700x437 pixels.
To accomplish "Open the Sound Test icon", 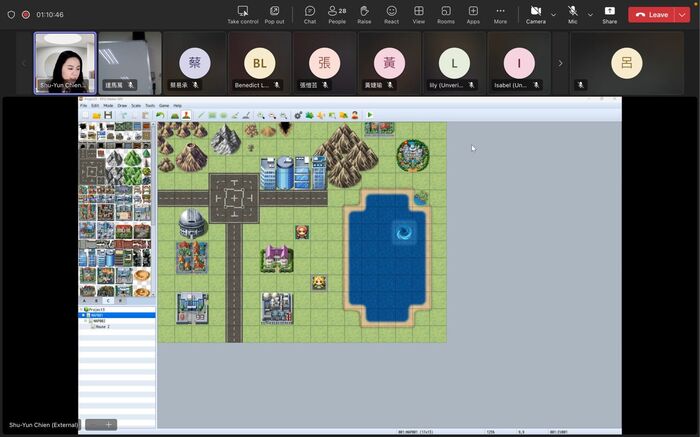I will click(321, 115).
